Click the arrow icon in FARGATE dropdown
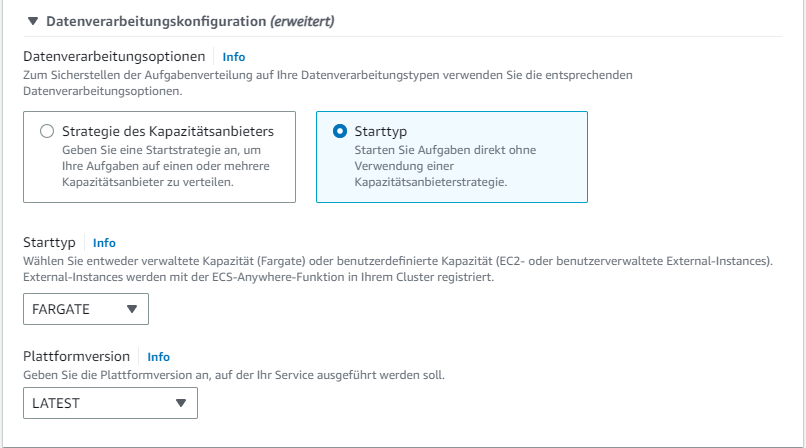 [x=132, y=309]
